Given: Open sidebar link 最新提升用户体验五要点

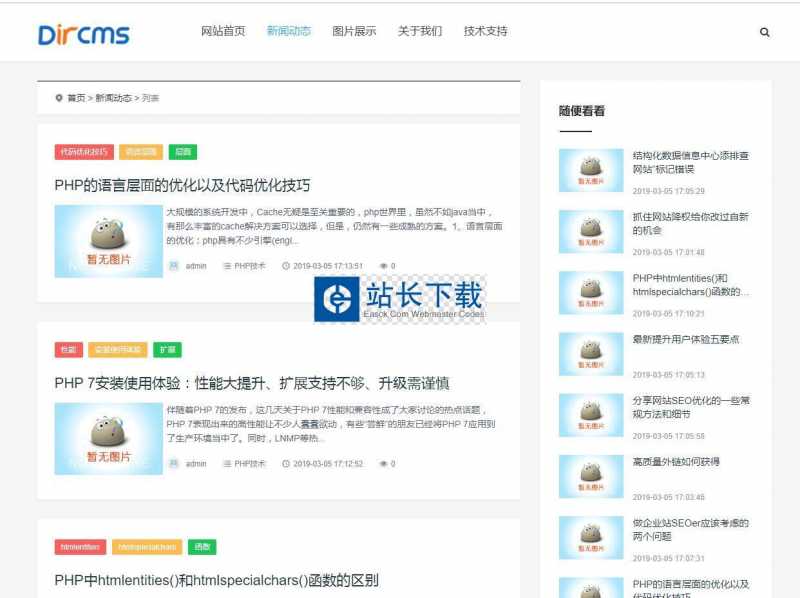Looking at the screenshot, I should click(686, 339).
